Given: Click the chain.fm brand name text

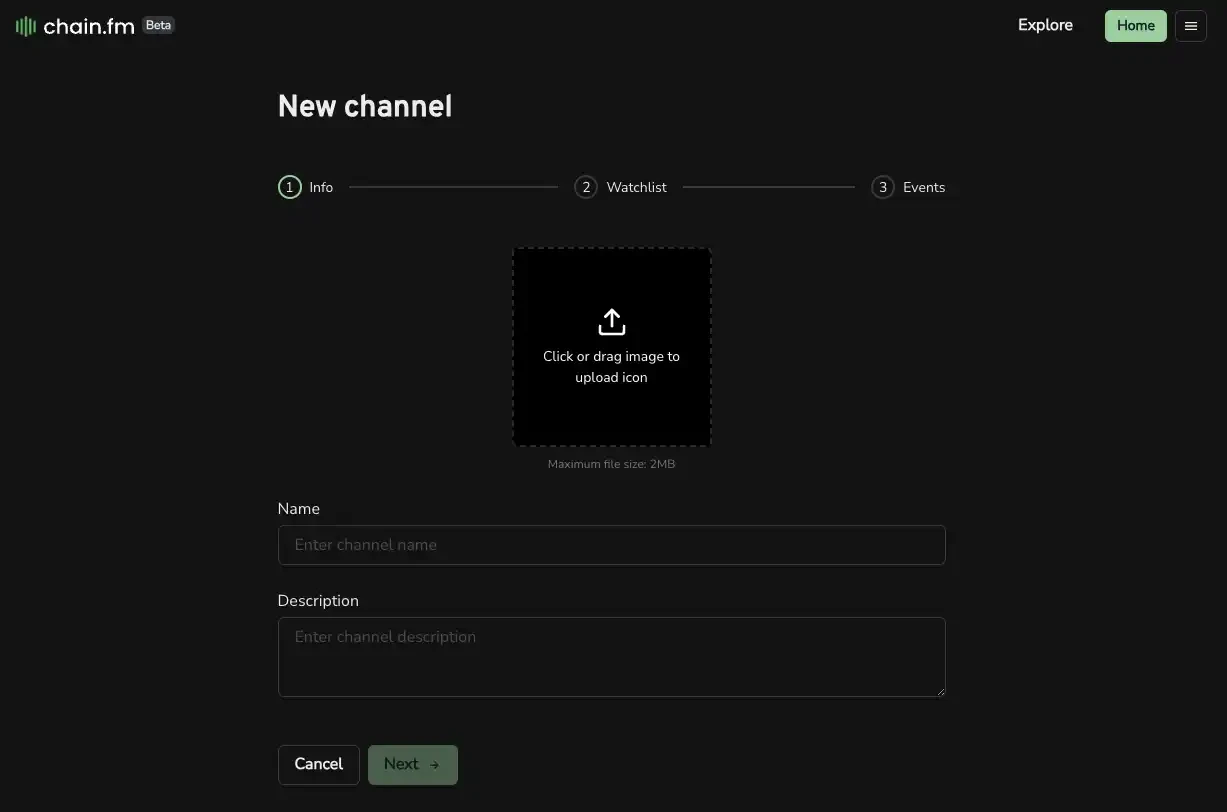Looking at the screenshot, I should 89,27.
